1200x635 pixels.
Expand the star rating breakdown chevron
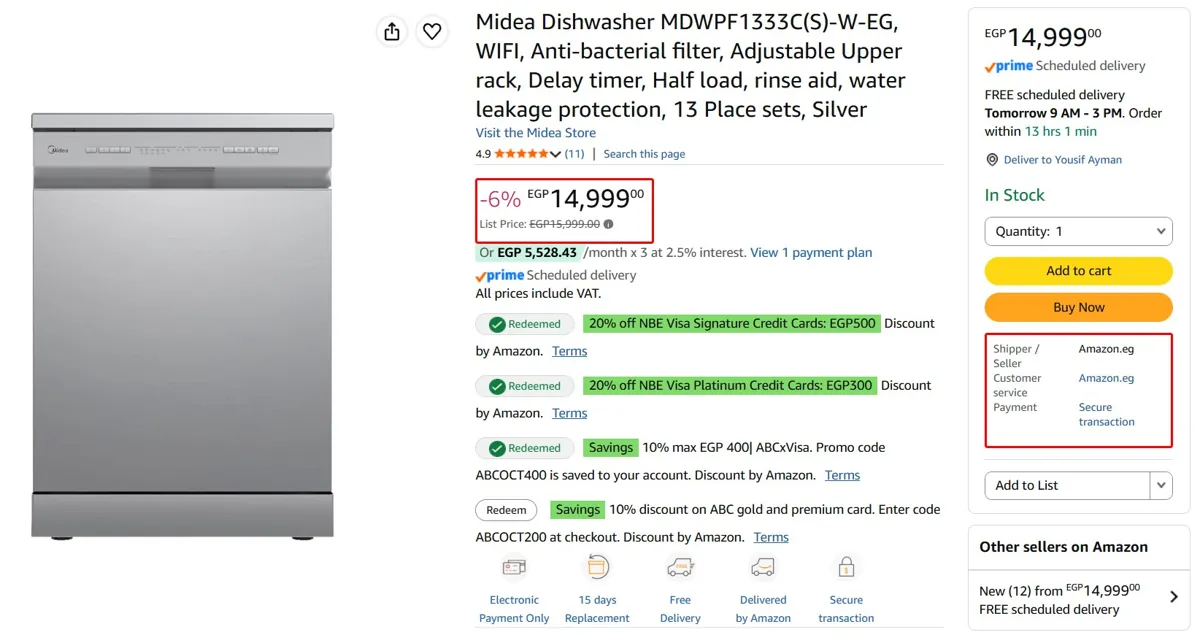556,154
